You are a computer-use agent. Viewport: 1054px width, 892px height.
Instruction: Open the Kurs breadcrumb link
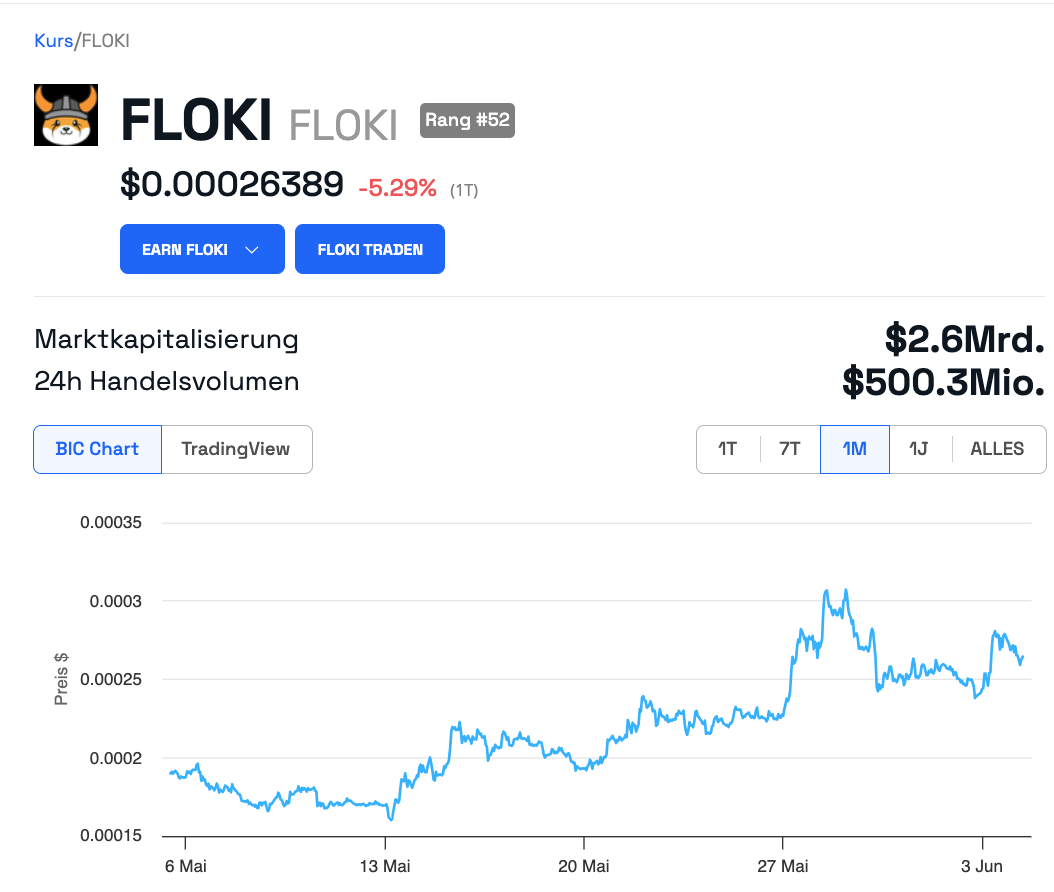point(53,41)
